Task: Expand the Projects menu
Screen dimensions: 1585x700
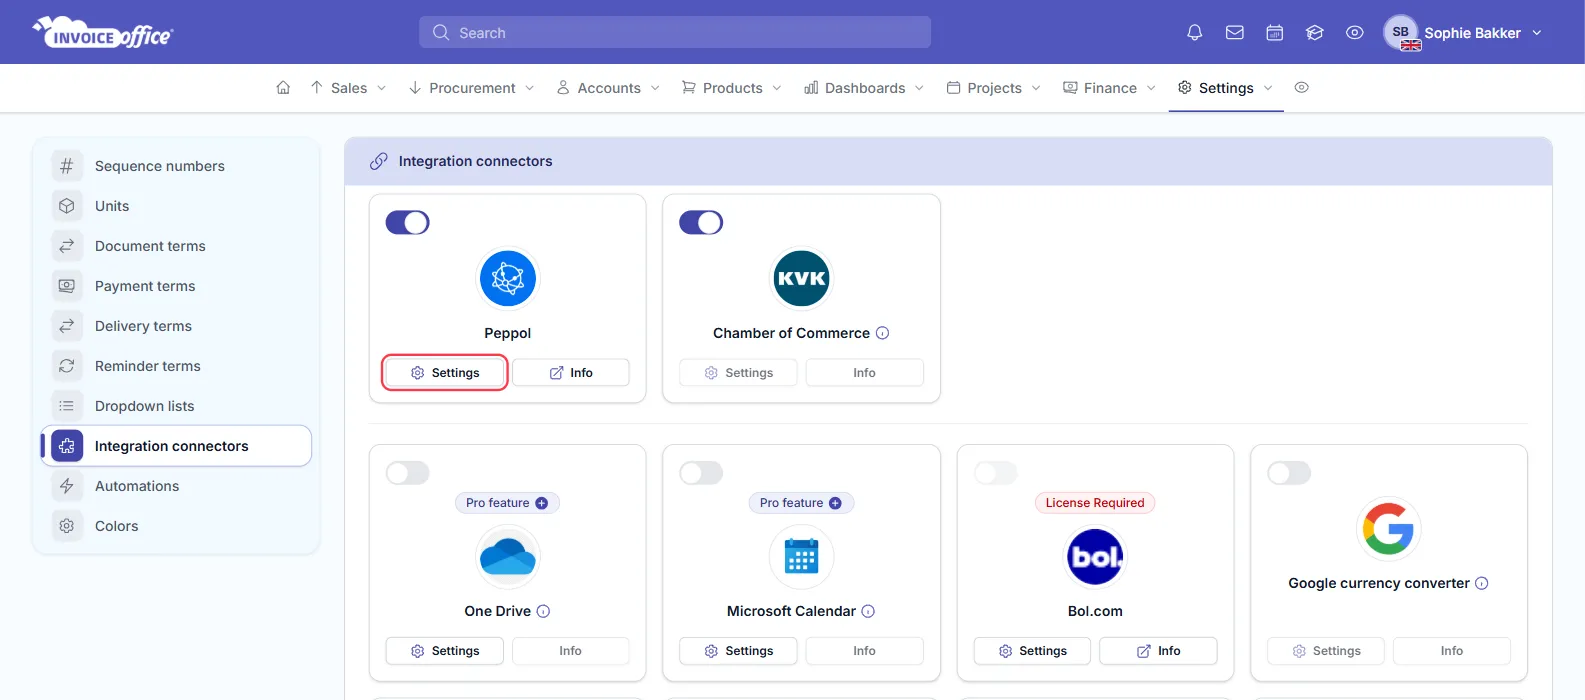Action: click(x=994, y=88)
